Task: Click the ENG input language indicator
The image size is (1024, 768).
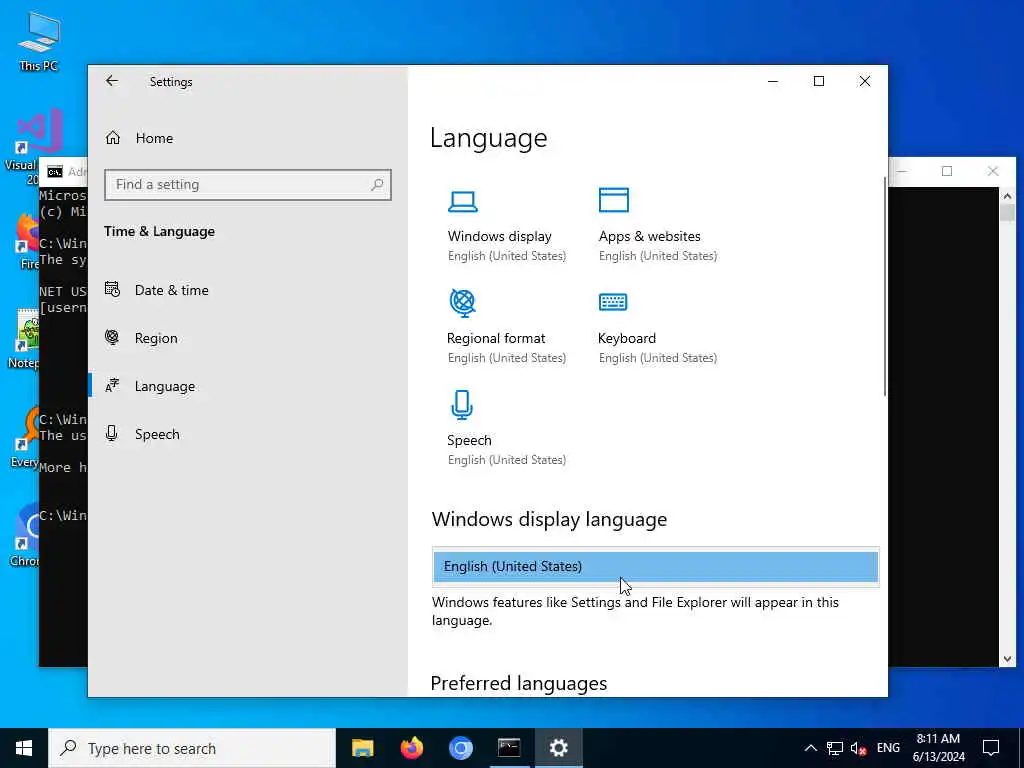Action: point(888,748)
